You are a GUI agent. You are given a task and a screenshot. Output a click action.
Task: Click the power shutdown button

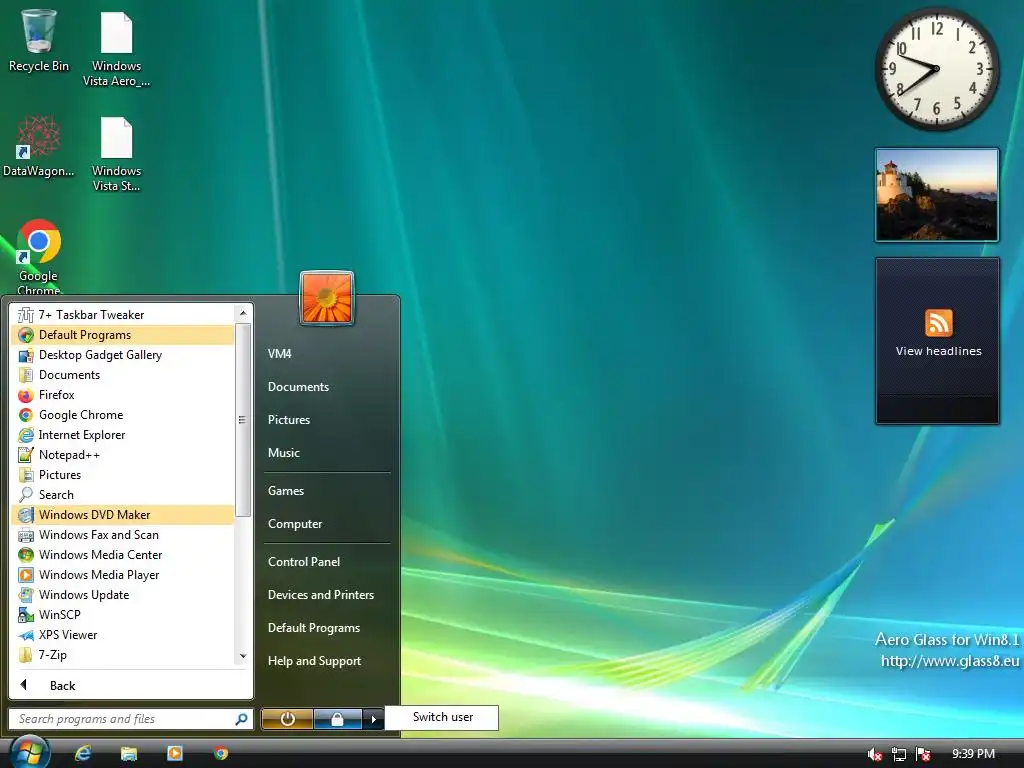point(287,719)
